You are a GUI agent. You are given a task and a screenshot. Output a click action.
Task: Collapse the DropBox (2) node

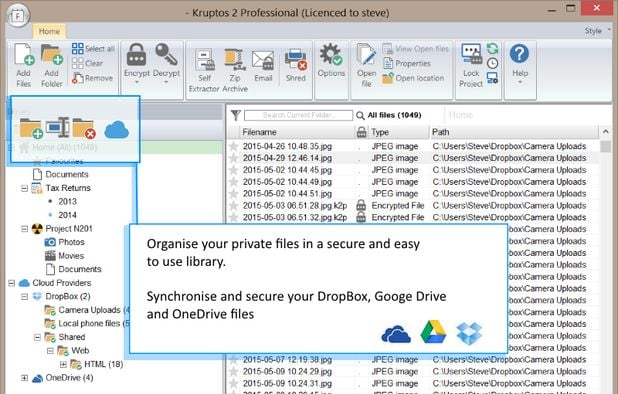(x=24, y=296)
